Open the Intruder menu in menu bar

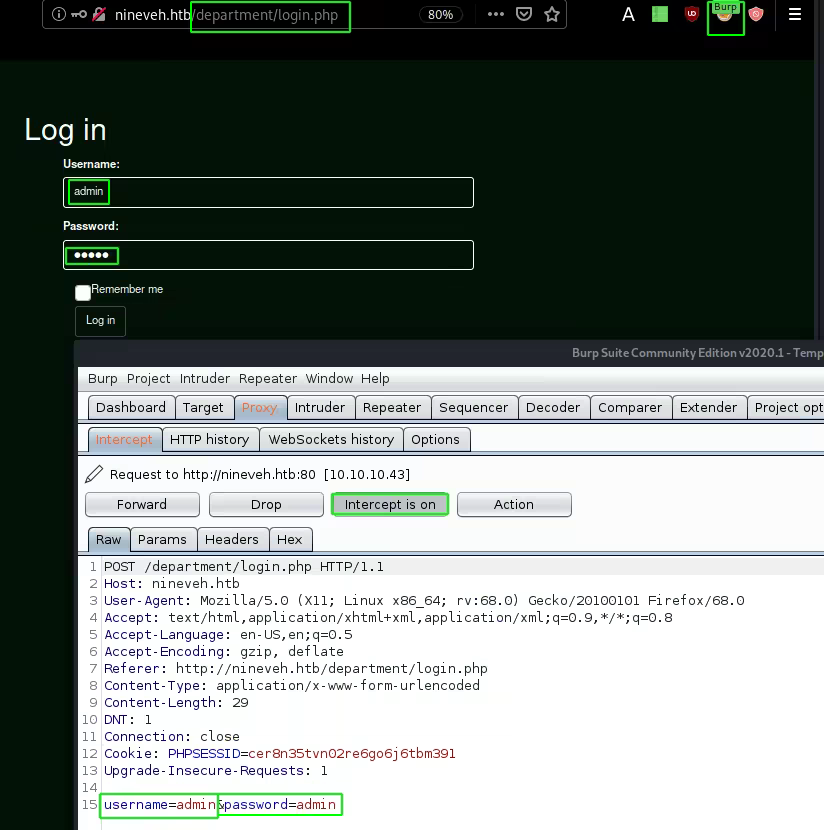click(205, 378)
